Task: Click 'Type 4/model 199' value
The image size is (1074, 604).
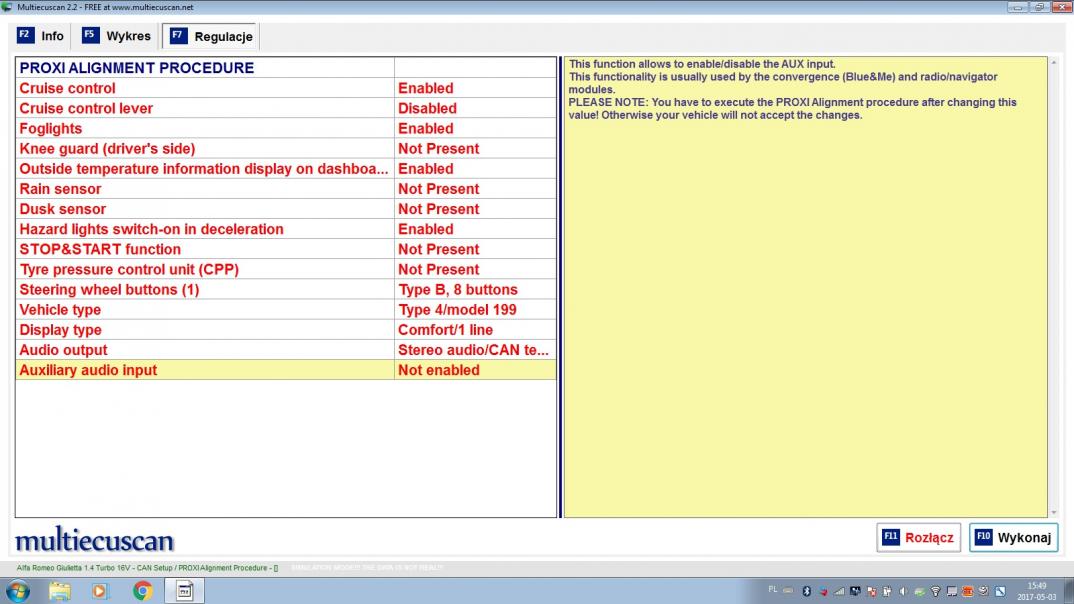Action: (x=457, y=310)
